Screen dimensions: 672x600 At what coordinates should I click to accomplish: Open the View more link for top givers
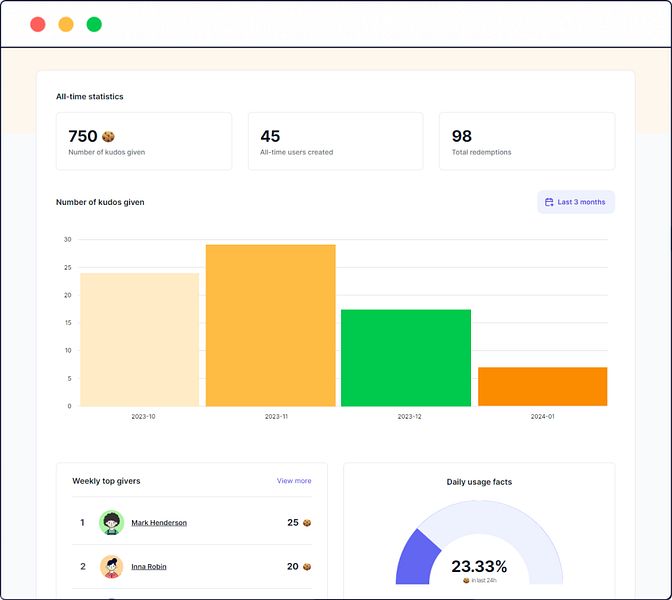294,481
